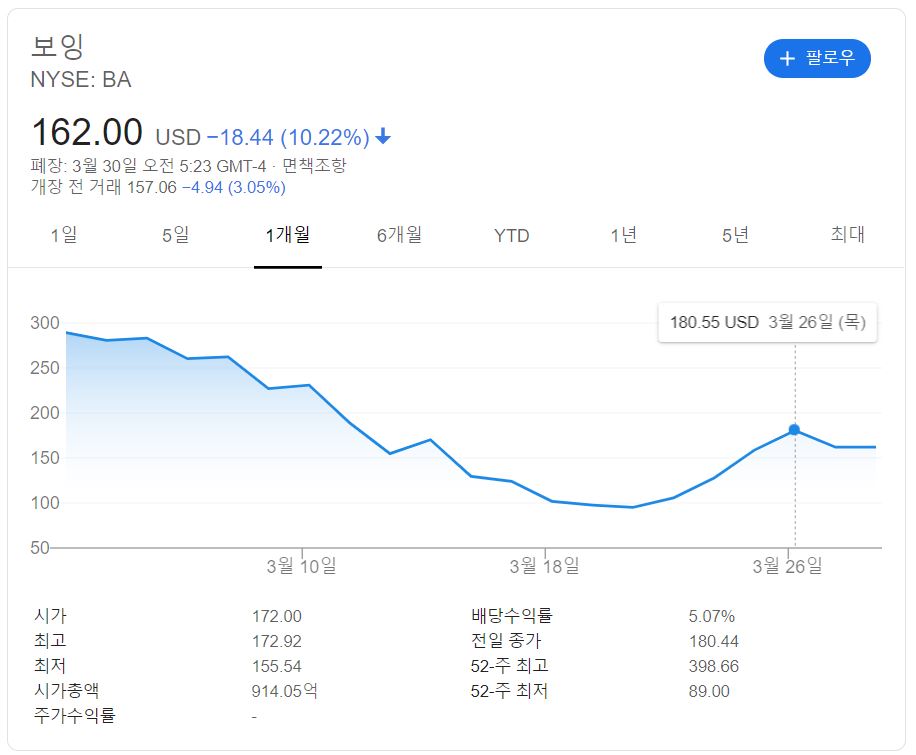Click the 3월 10일 axis label
This screenshot has width=916, height=755.
301,566
